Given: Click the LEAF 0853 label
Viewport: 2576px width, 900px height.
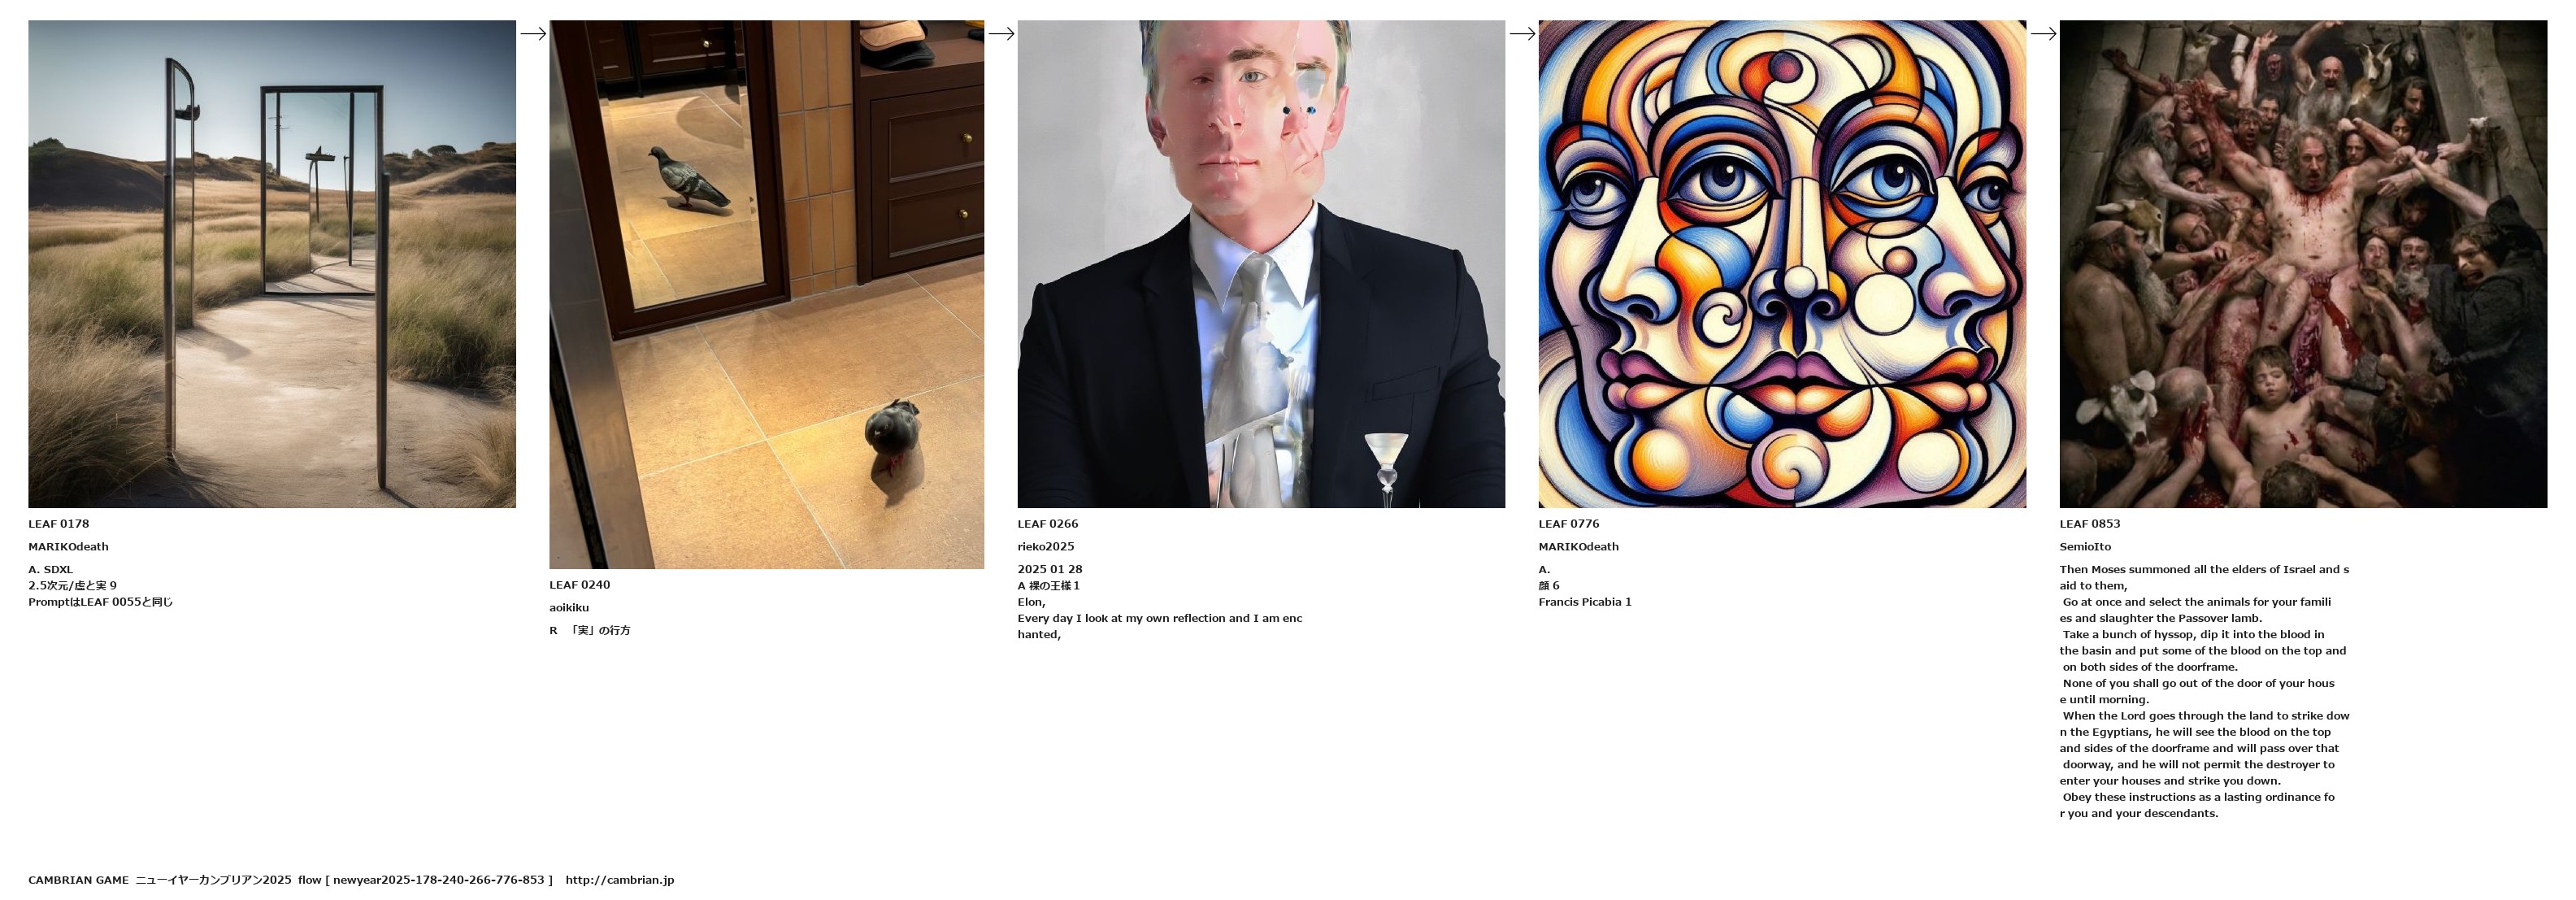Looking at the screenshot, I should coord(2090,524).
